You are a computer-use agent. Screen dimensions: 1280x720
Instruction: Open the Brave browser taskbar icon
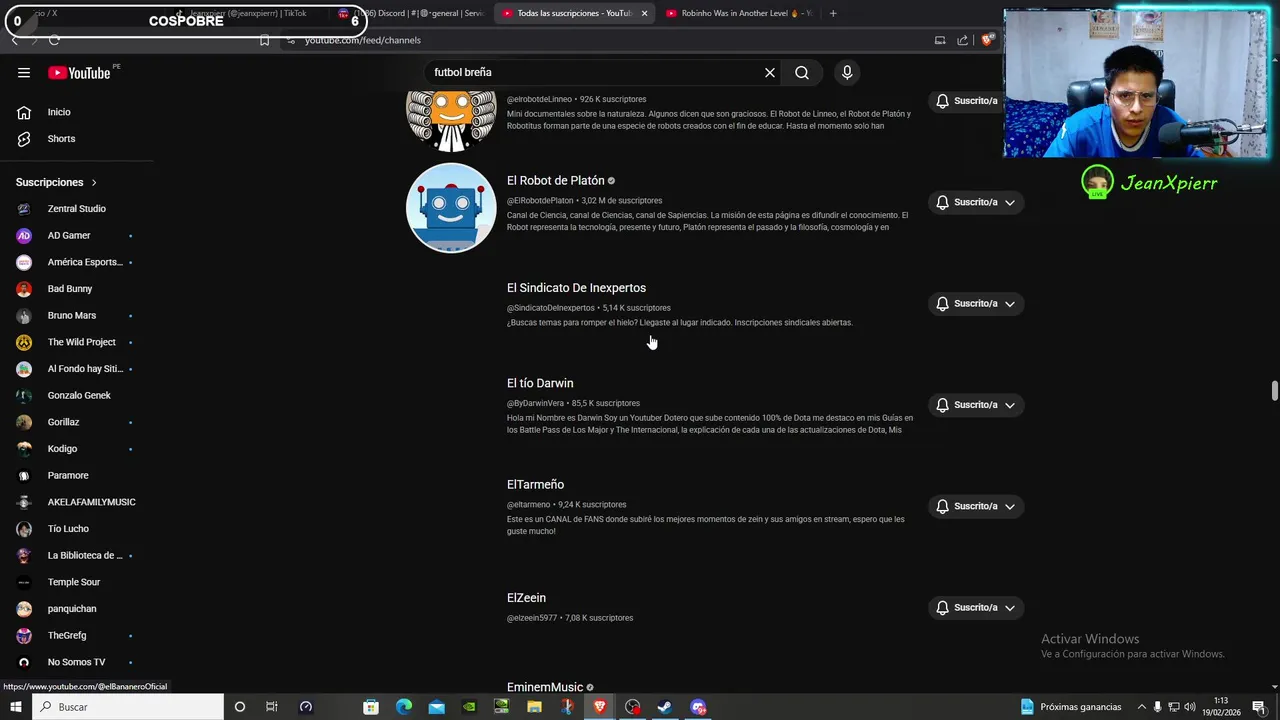pos(599,707)
